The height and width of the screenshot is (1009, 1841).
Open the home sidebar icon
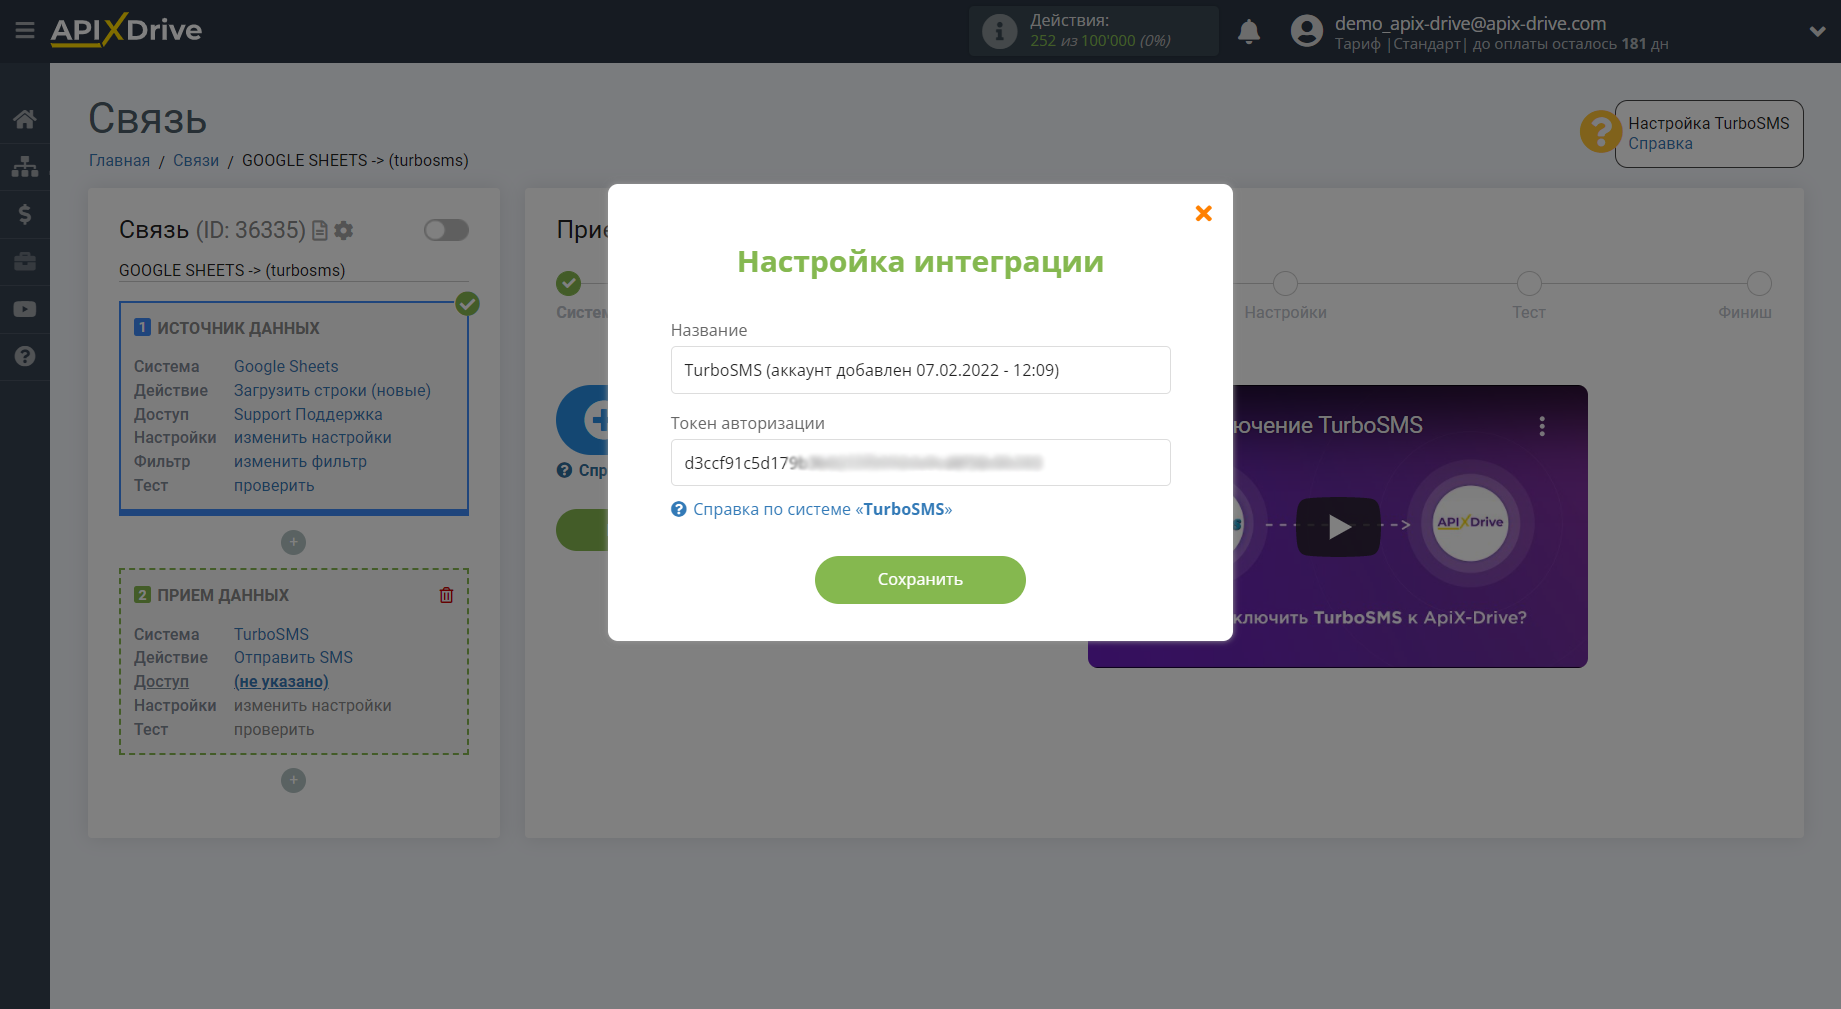[x=25, y=119]
